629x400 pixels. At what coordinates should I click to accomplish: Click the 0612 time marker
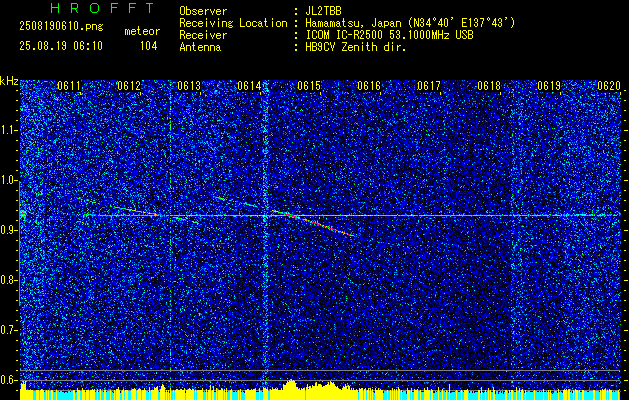click(x=129, y=86)
